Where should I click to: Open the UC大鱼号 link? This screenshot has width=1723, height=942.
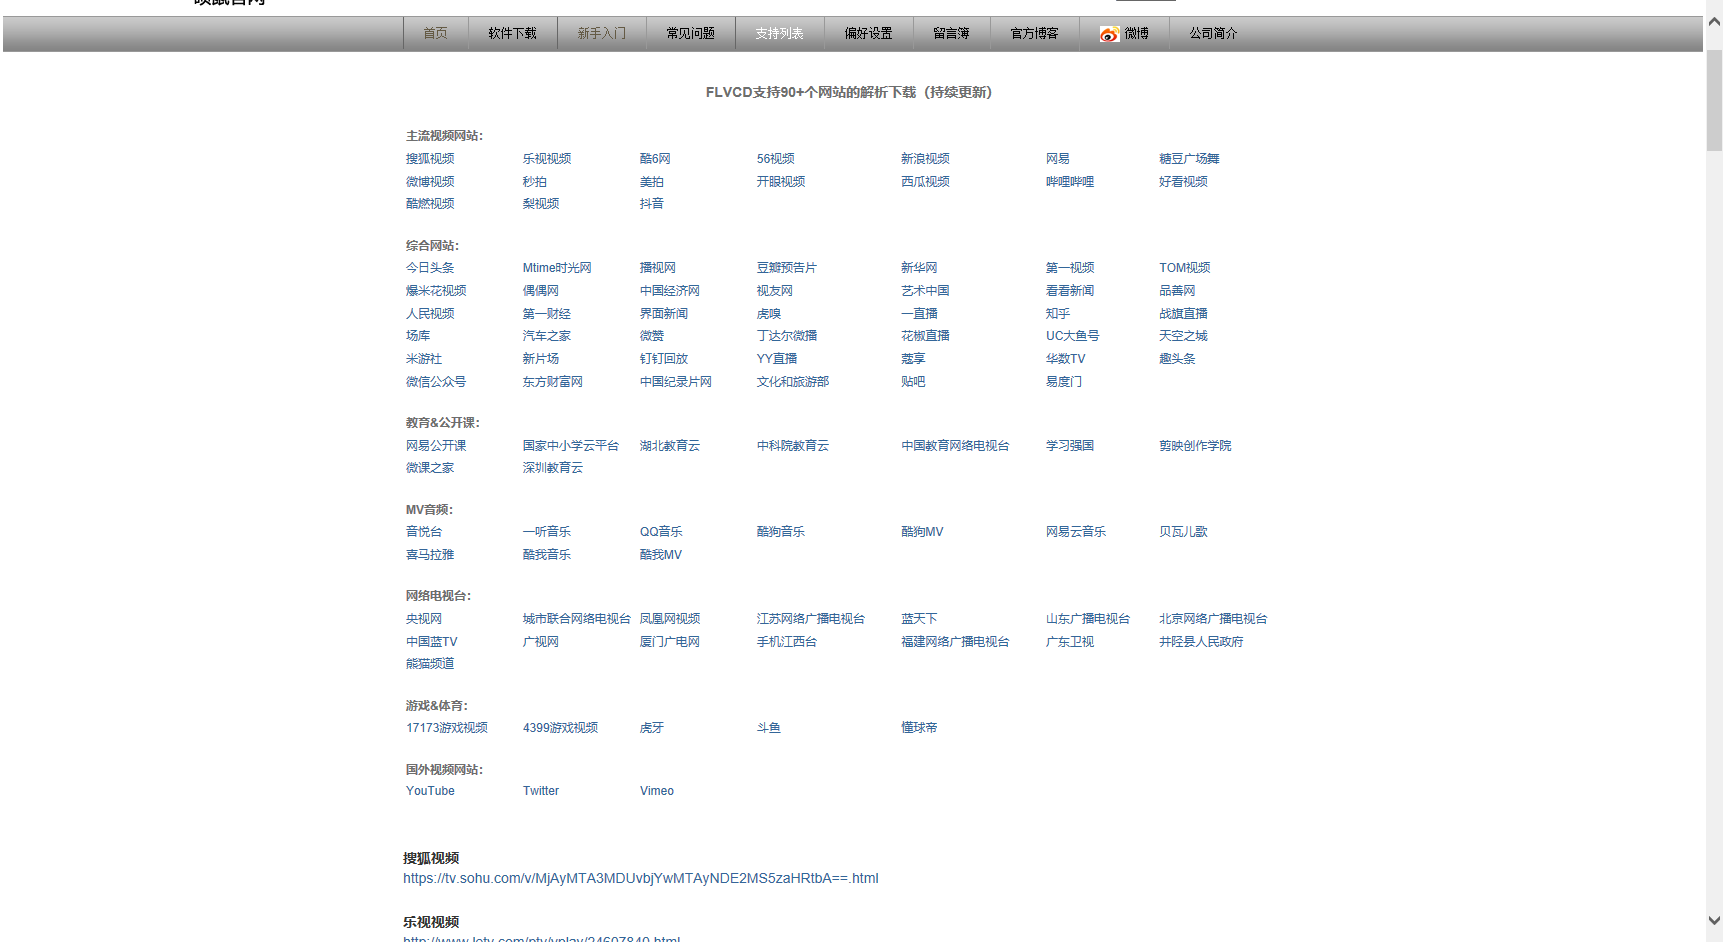point(1073,336)
